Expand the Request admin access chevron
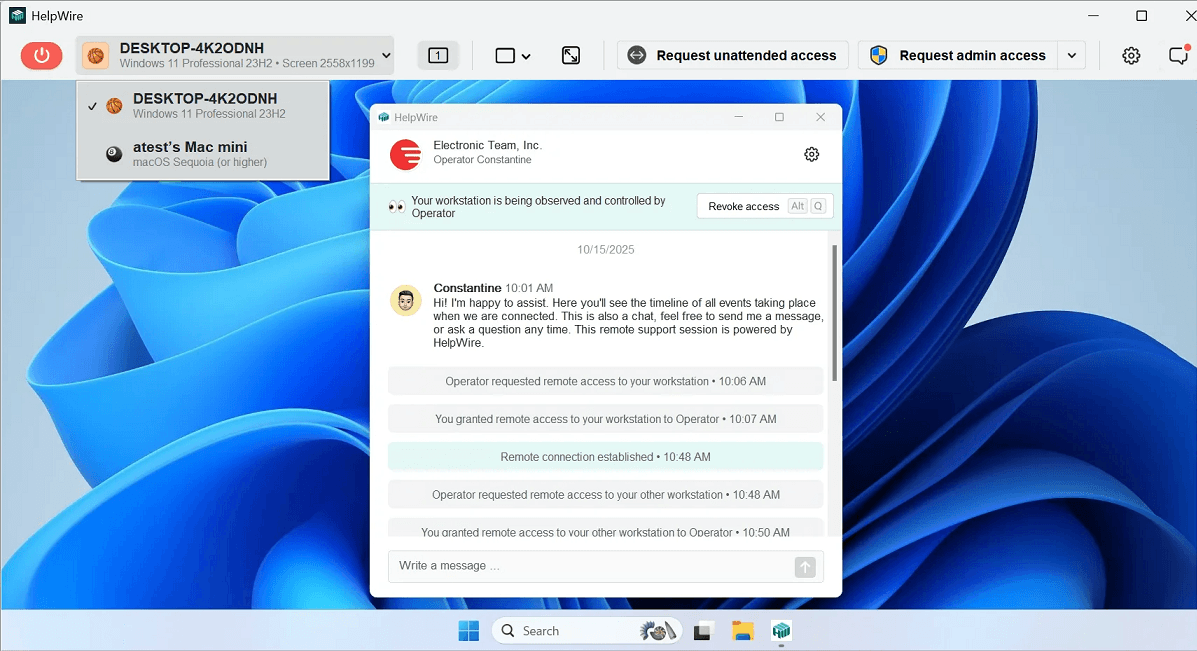Image resolution: width=1197 pixels, height=651 pixels. tap(1071, 55)
